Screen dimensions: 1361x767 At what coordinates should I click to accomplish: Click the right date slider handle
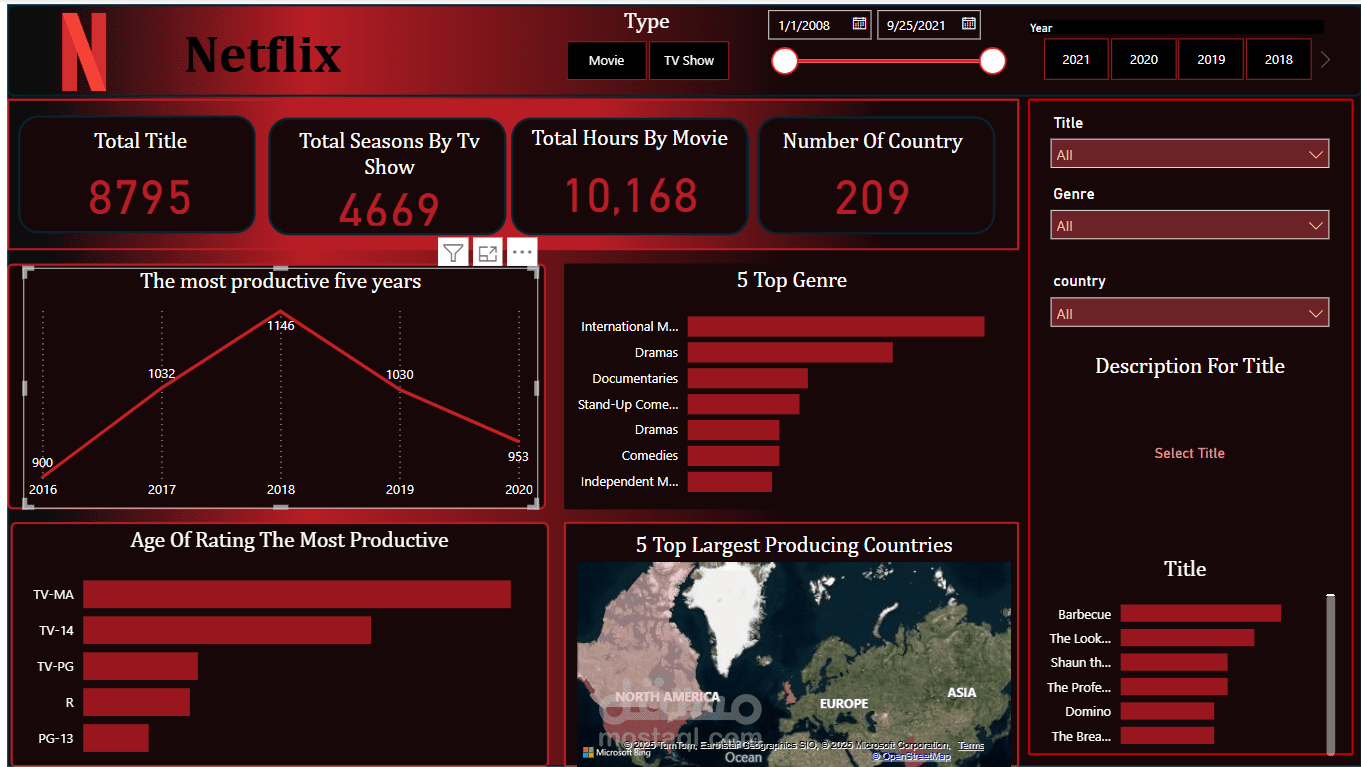[993, 62]
